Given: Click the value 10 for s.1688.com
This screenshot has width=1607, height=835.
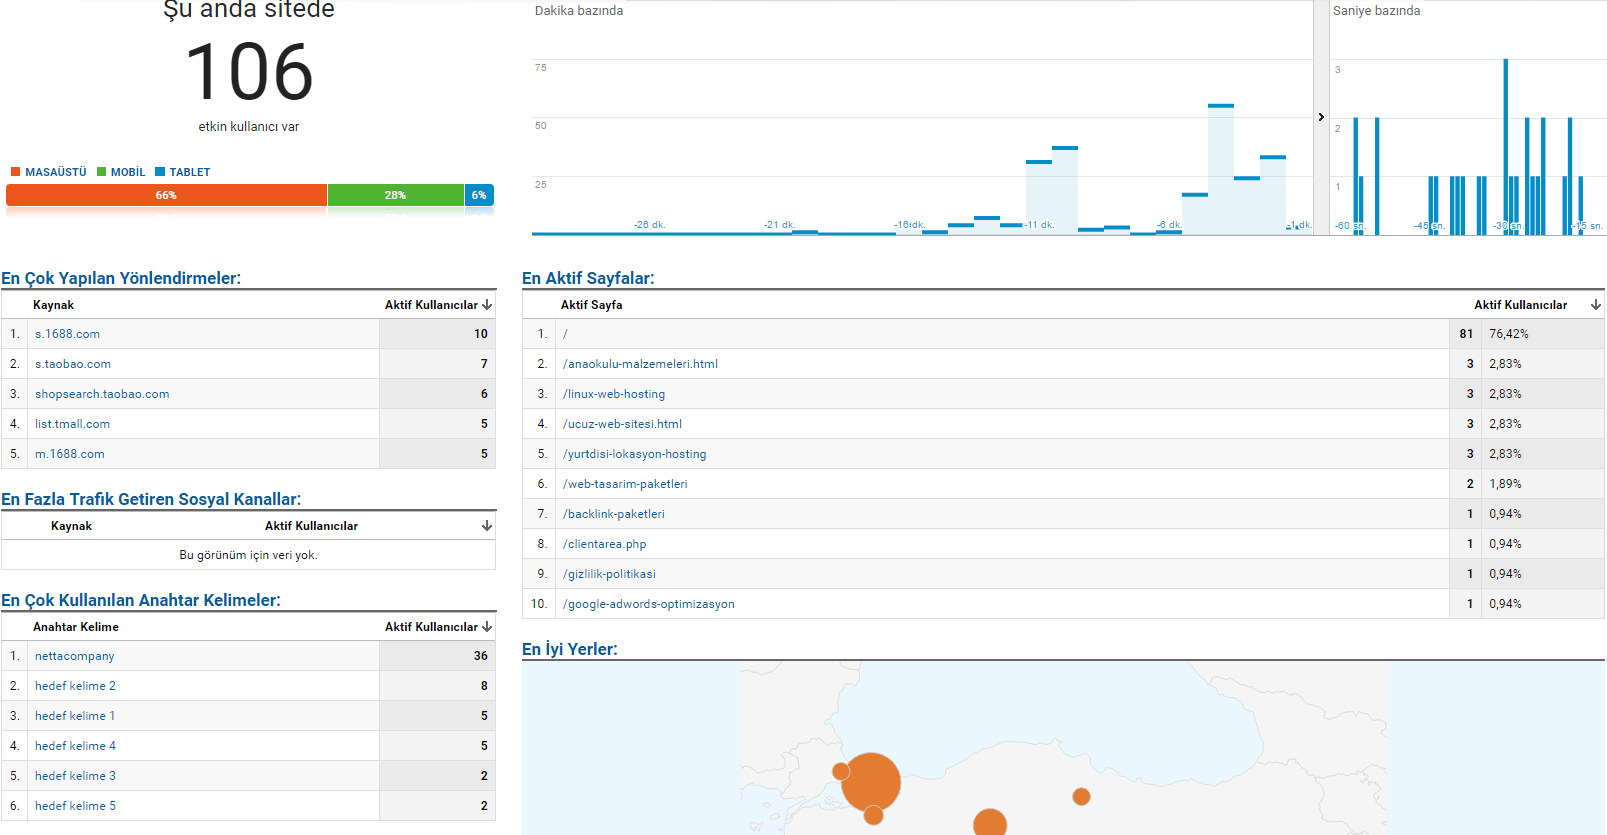Looking at the screenshot, I should (481, 334).
